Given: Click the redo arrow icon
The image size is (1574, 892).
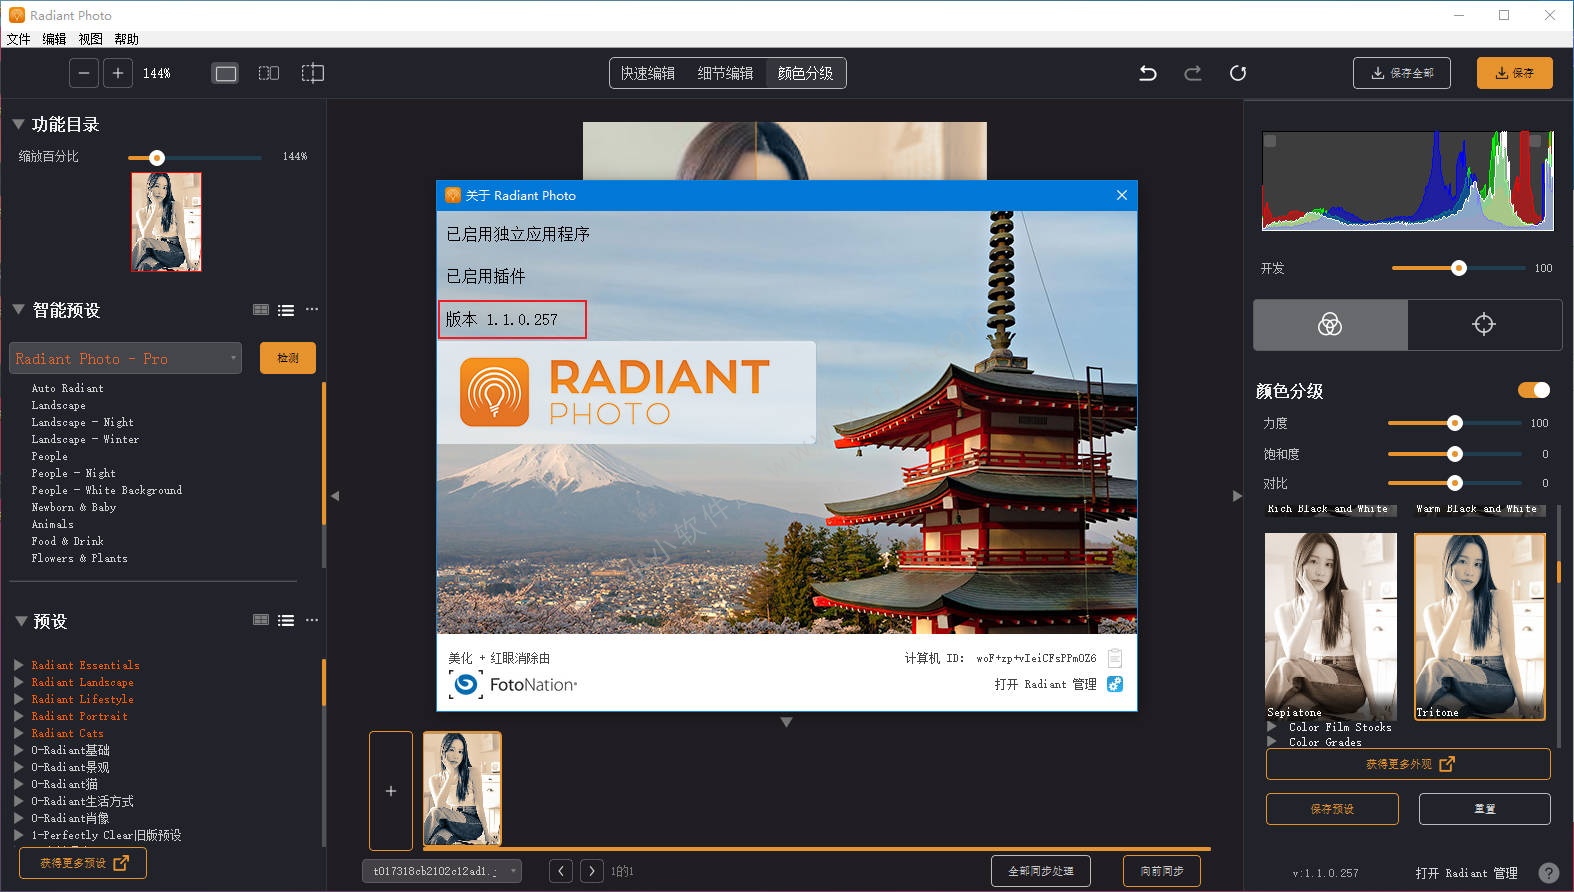Looking at the screenshot, I should pos(1193,73).
